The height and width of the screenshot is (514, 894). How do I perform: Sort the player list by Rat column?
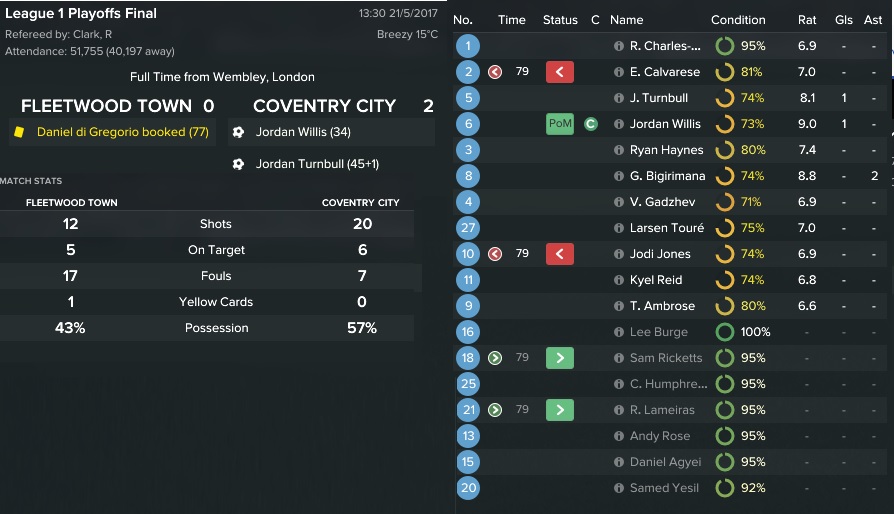pos(807,20)
